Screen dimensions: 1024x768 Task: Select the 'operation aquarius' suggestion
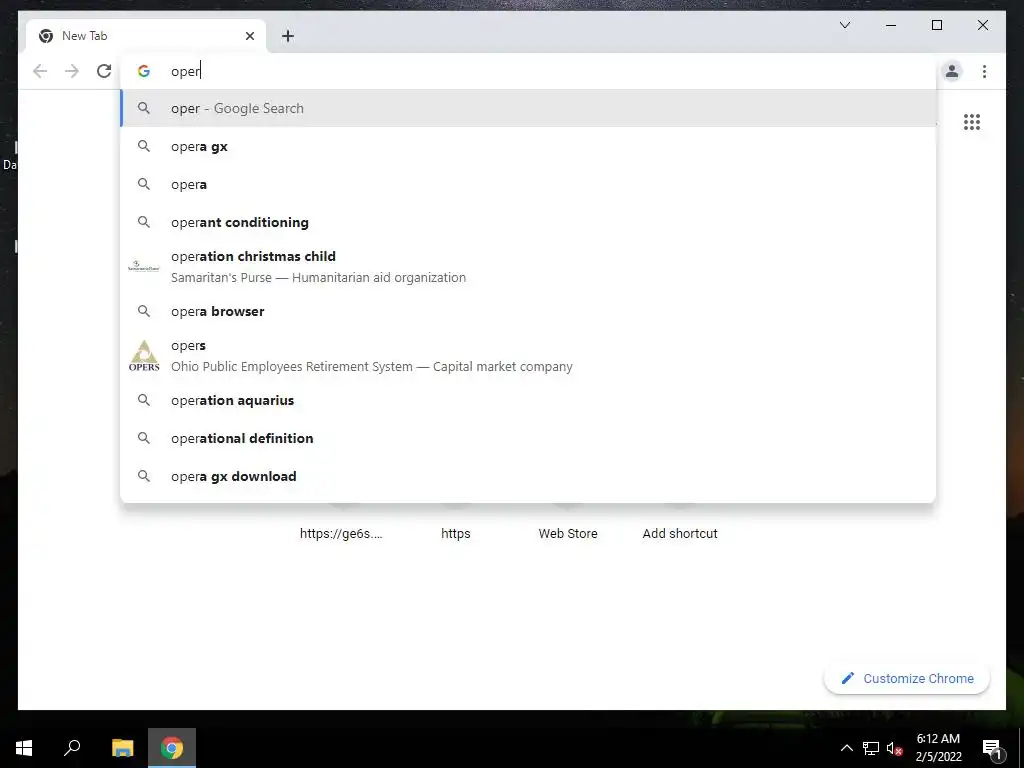[x=528, y=400]
